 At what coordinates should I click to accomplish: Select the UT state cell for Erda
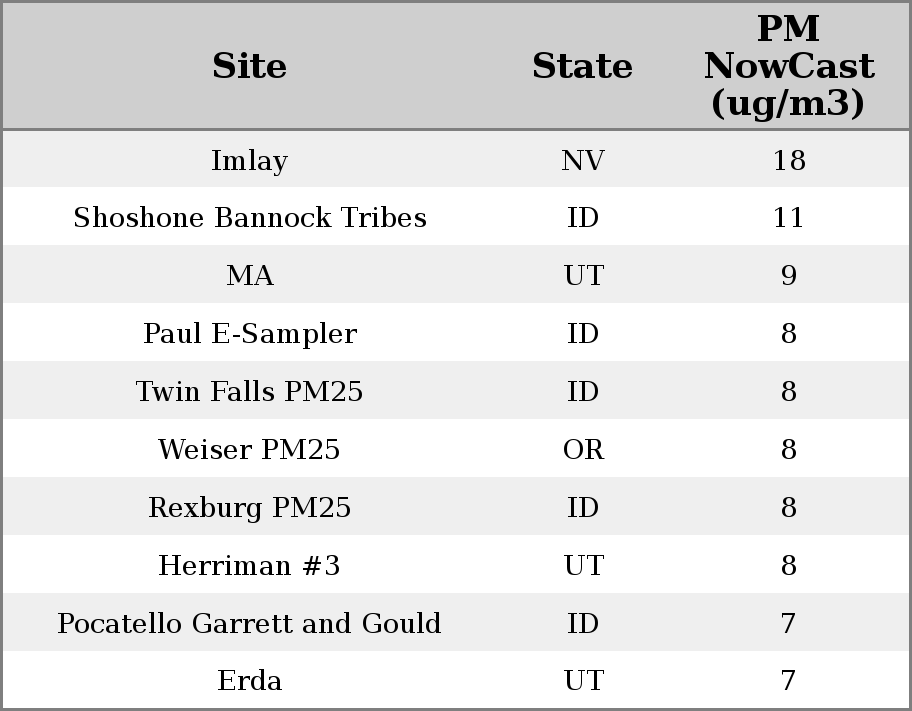point(582,681)
